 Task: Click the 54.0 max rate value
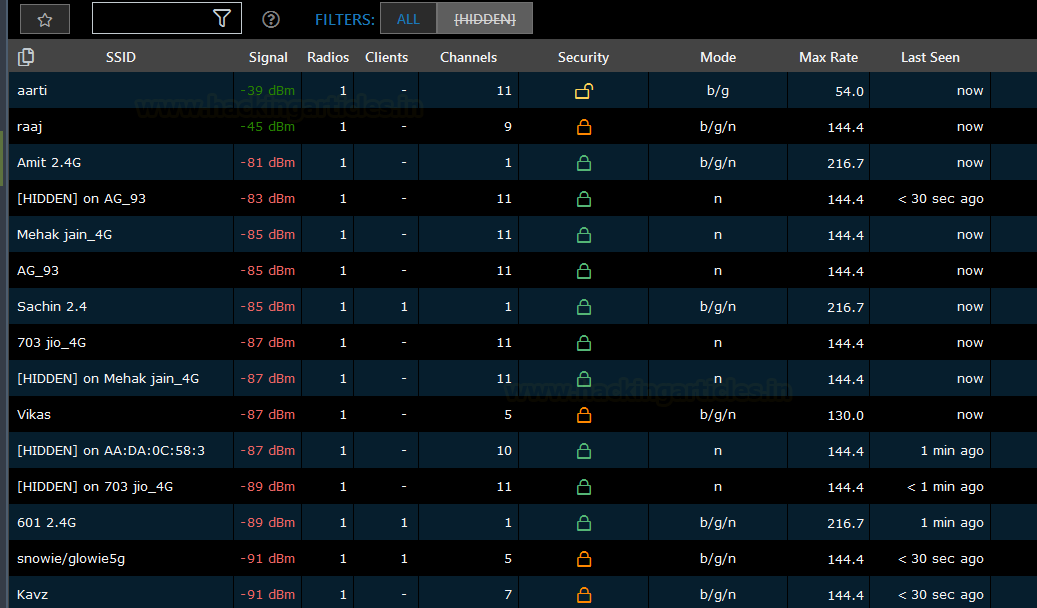849,91
